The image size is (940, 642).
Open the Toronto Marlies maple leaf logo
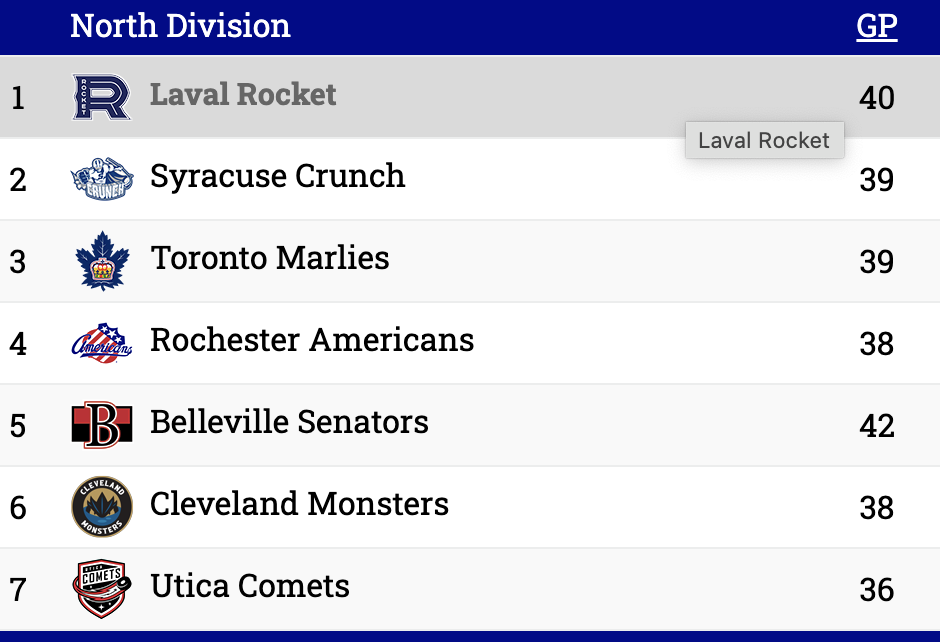[x=102, y=261]
